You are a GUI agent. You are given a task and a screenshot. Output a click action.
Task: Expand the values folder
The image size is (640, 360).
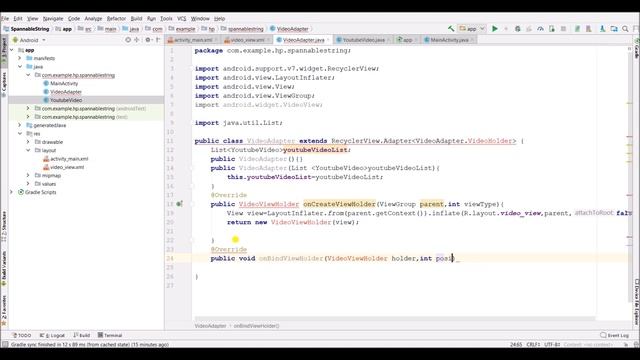28,184
